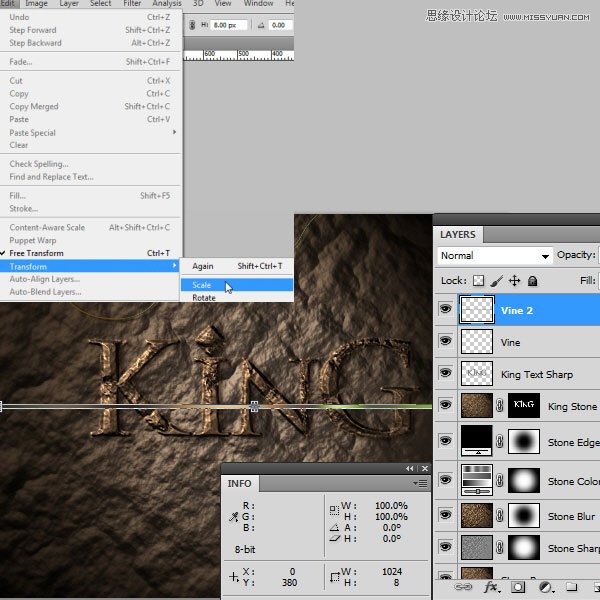The height and width of the screenshot is (600, 600).
Task: Click the chain link on Stone Color layer
Action: [x=499, y=480]
